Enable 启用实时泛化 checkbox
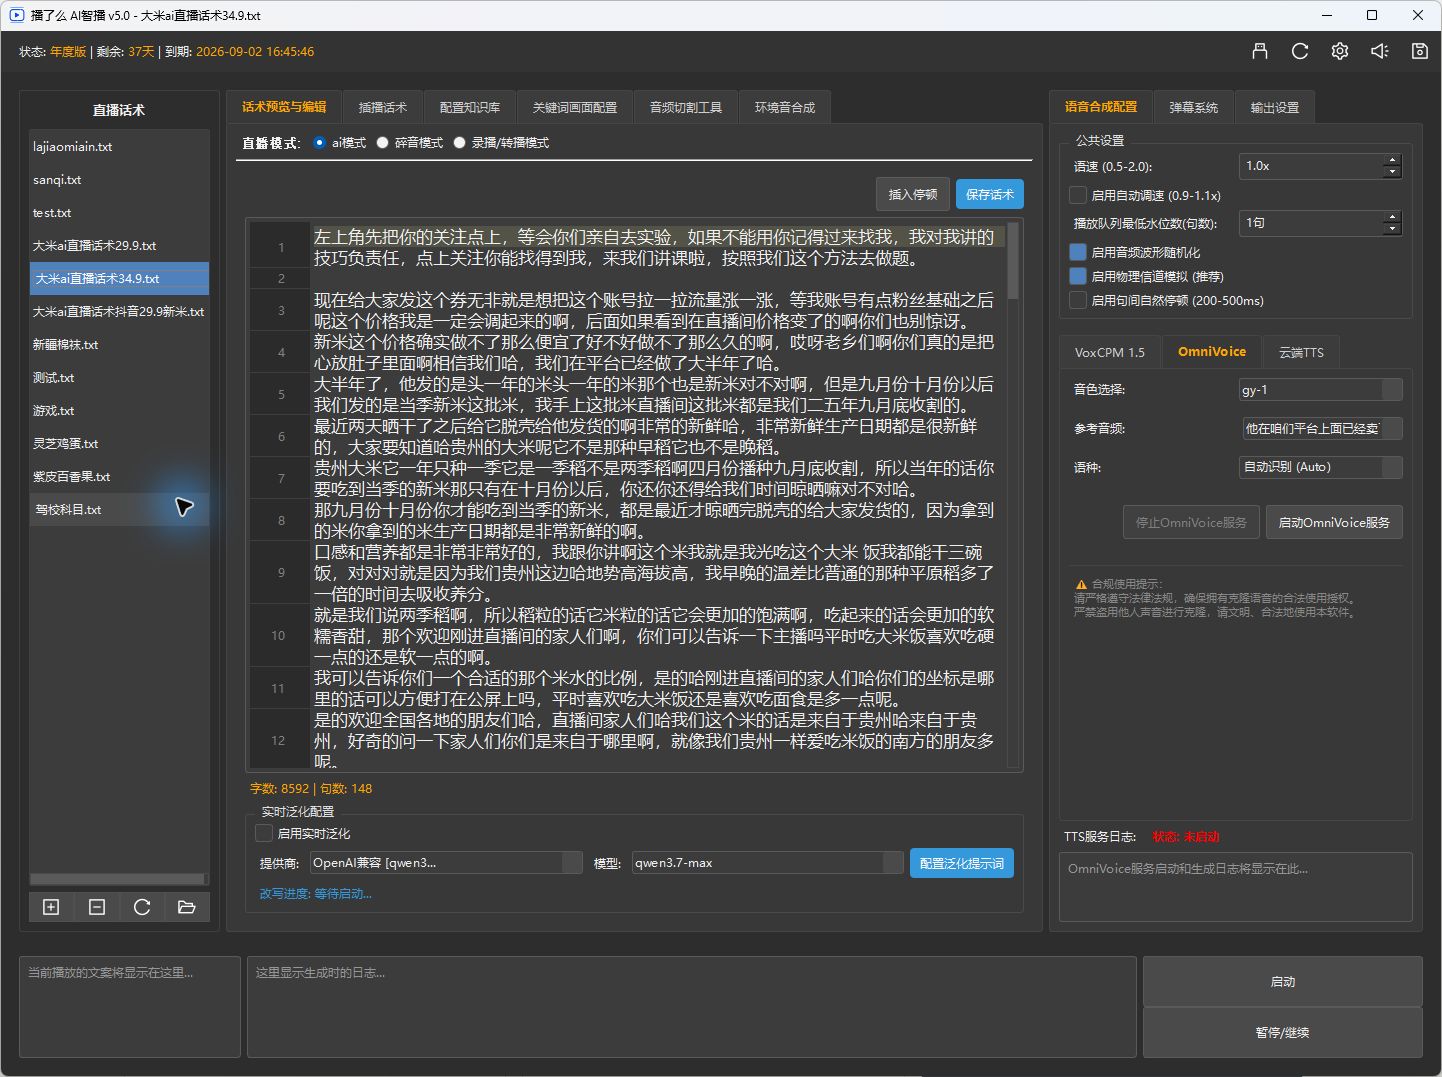This screenshot has width=1442, height=1077. coord(264,833)
